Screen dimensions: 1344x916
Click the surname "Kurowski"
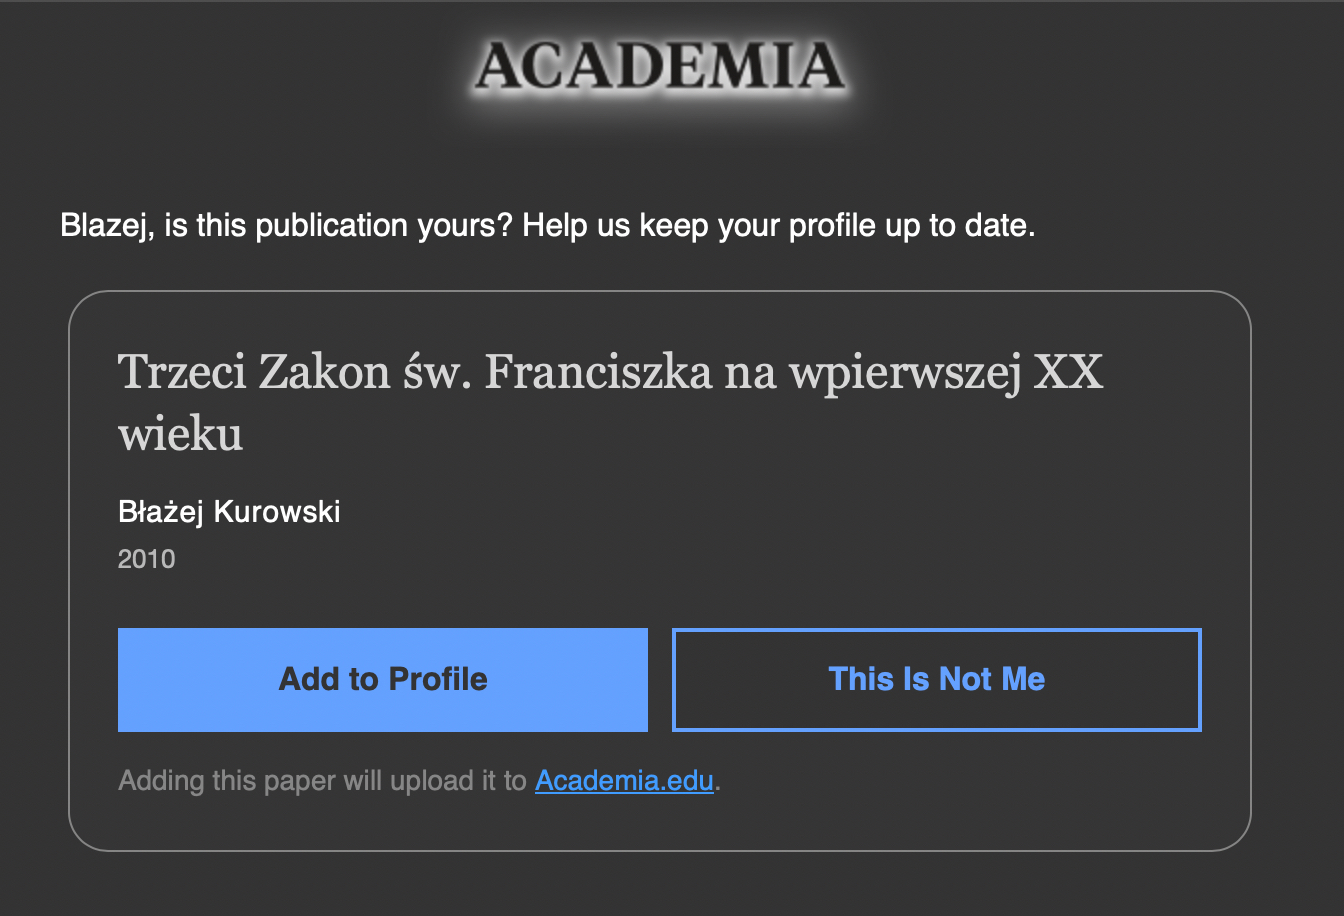click(x=277, y=512)
